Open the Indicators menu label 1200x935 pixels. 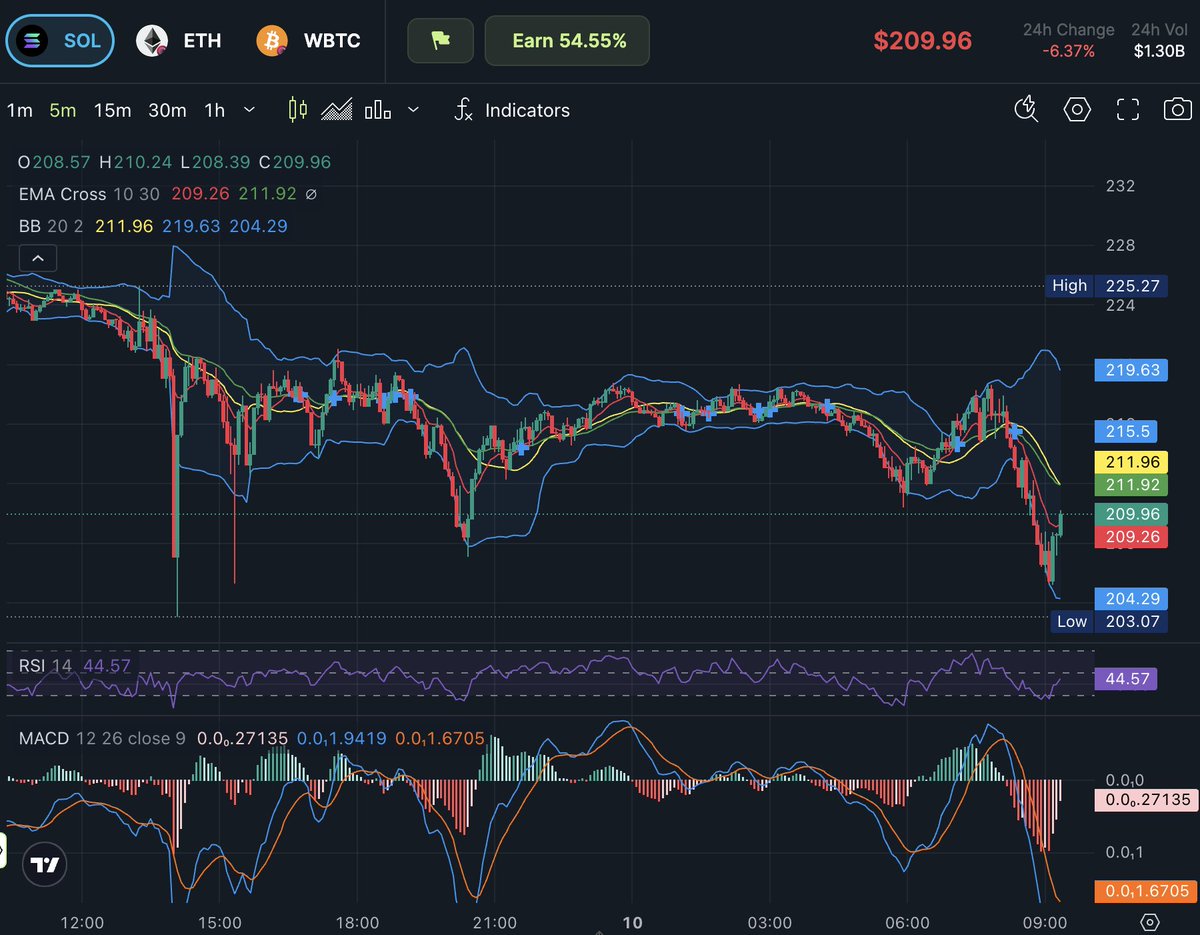[527, 110]
